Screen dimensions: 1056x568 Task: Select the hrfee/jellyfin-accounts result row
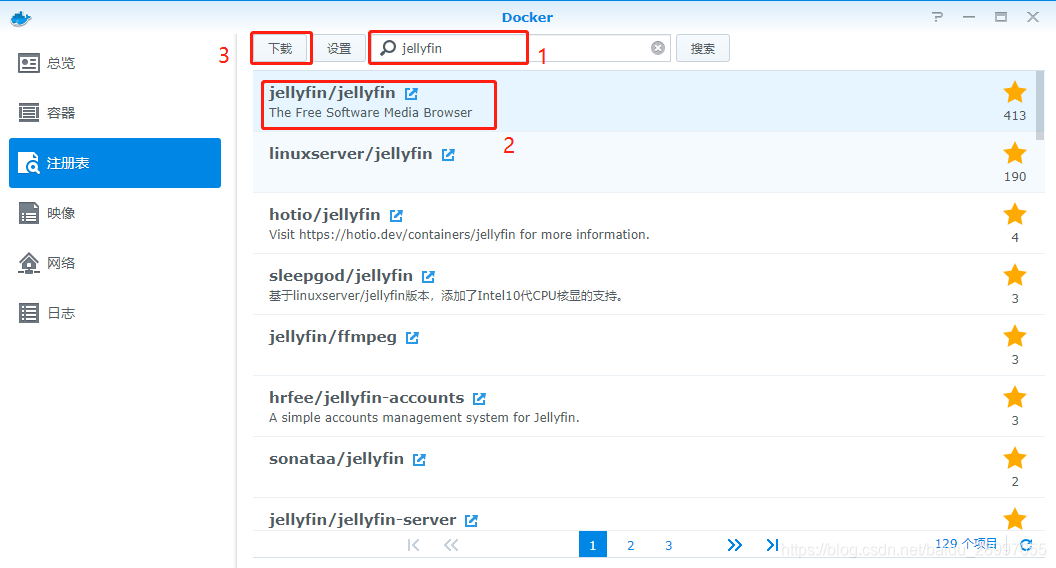644,406
